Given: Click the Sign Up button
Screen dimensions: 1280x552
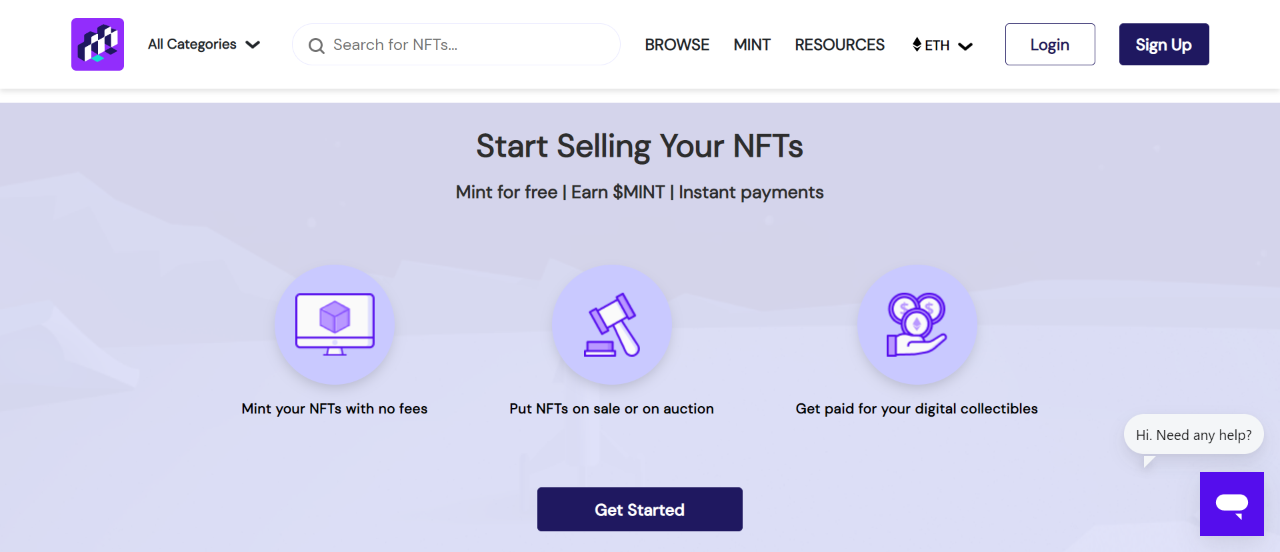Looking at the screenshot, I should pyautogui.click(x=1163, y=45).
